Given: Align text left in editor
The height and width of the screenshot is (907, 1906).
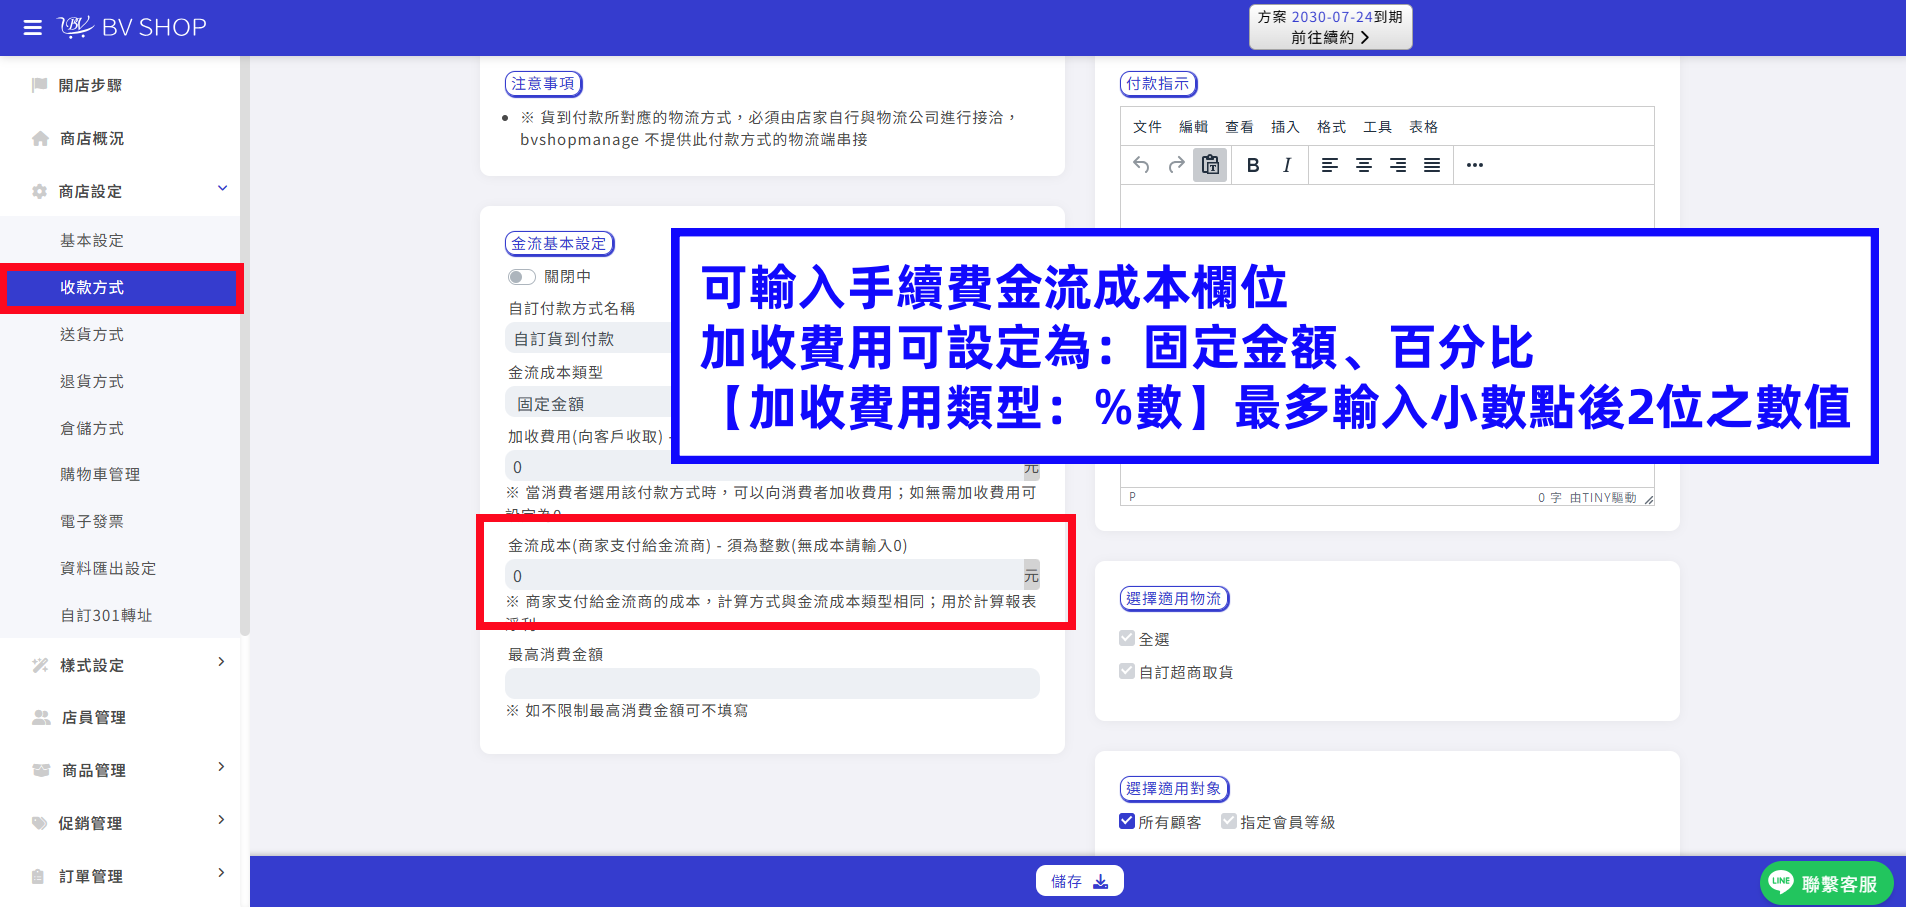Looking at the screenshot, I should pos(1330,165).
